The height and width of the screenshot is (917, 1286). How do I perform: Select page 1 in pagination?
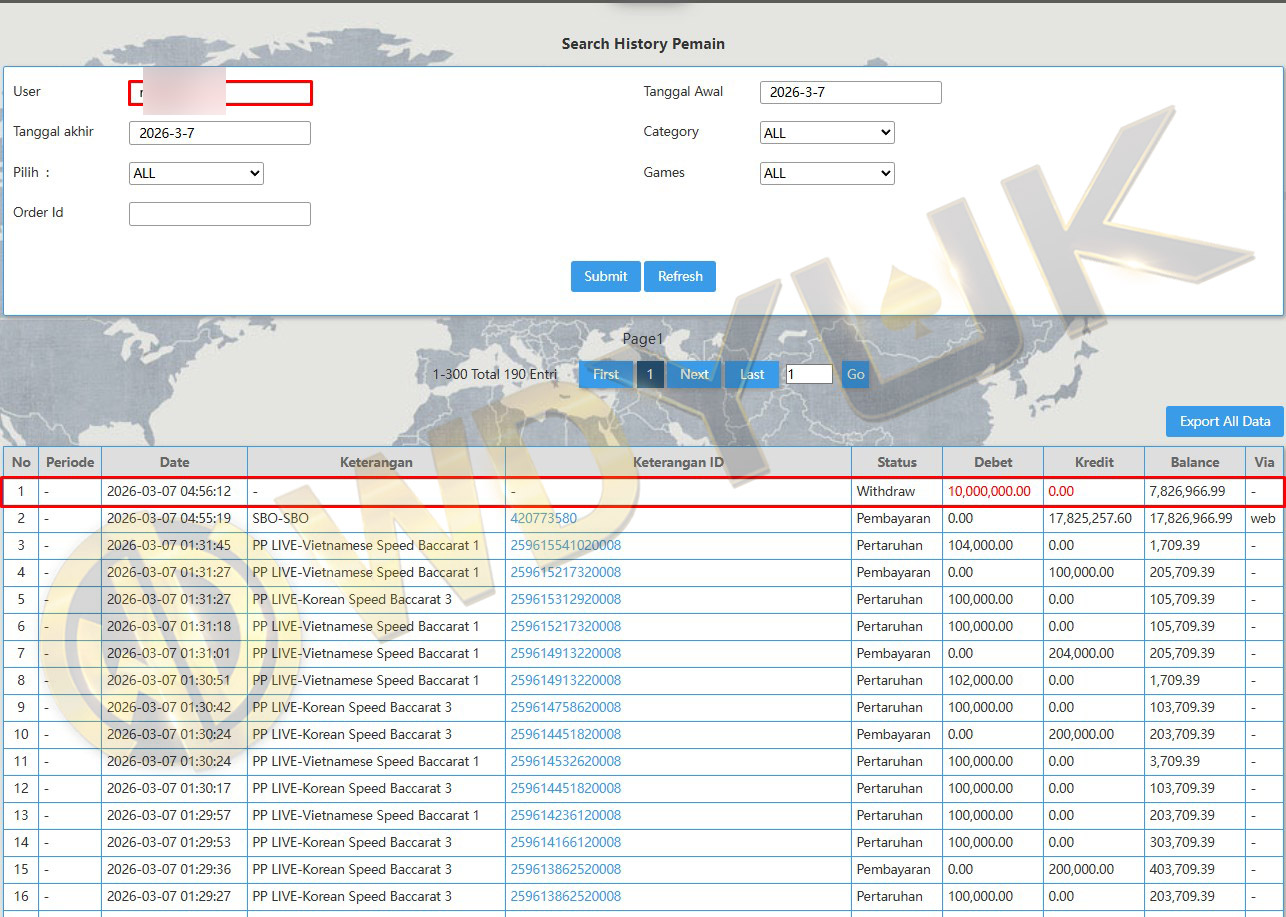pos(650,374)
